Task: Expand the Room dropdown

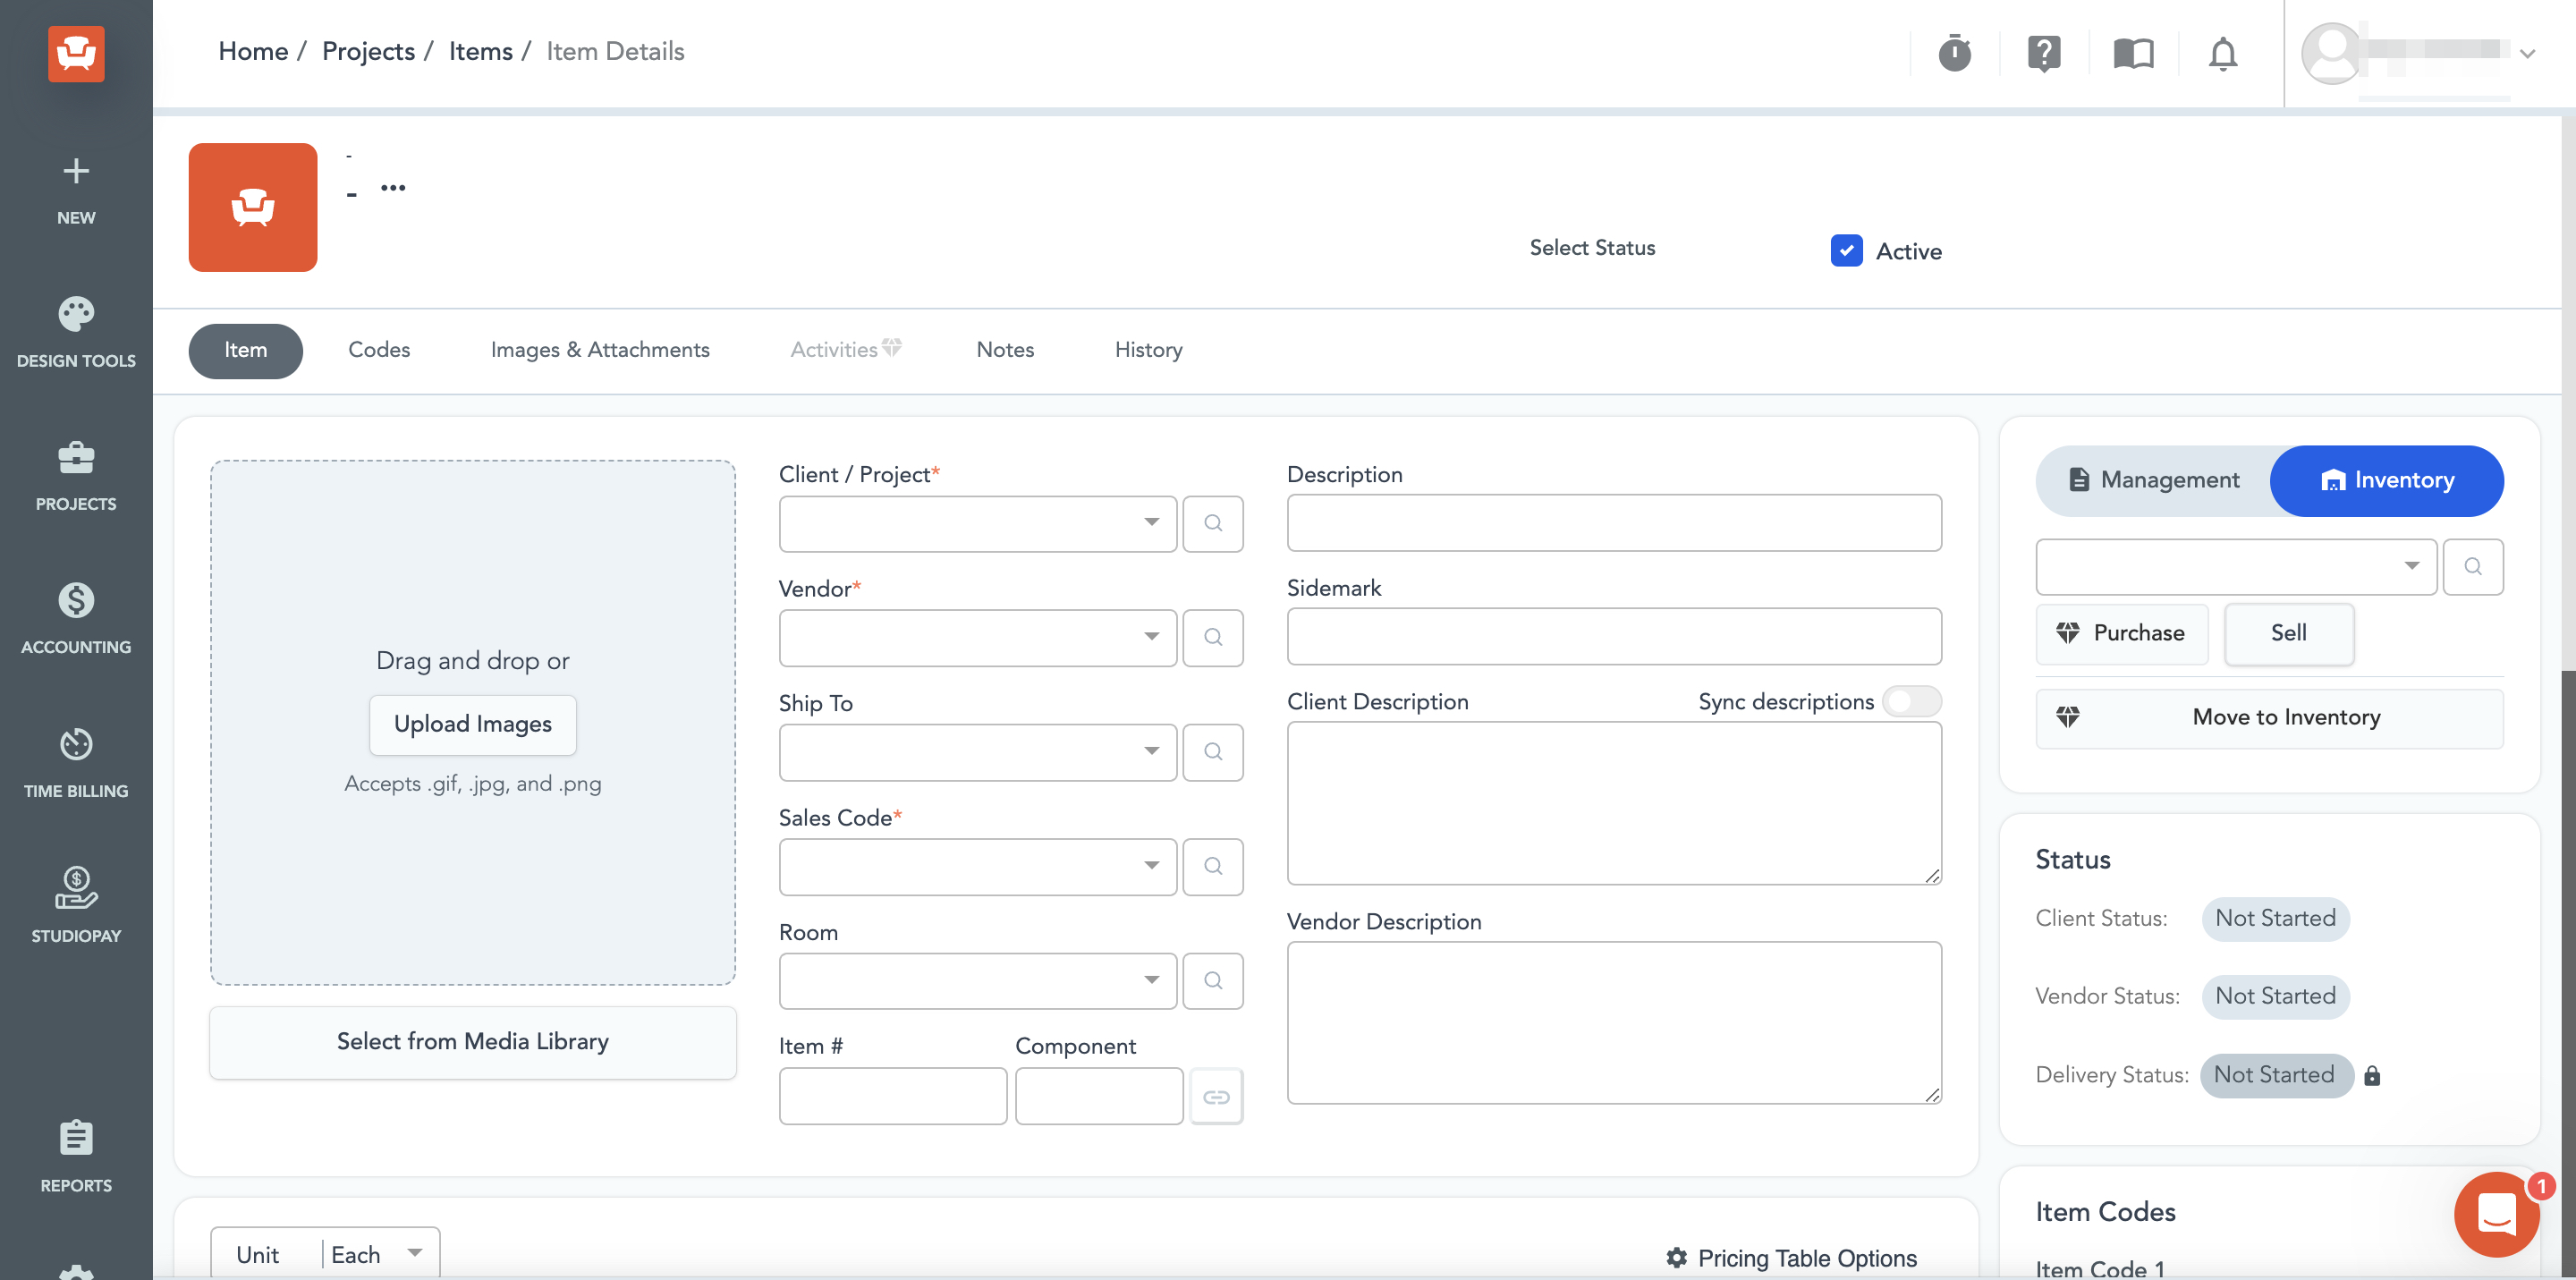Action: coord(1152,981)
